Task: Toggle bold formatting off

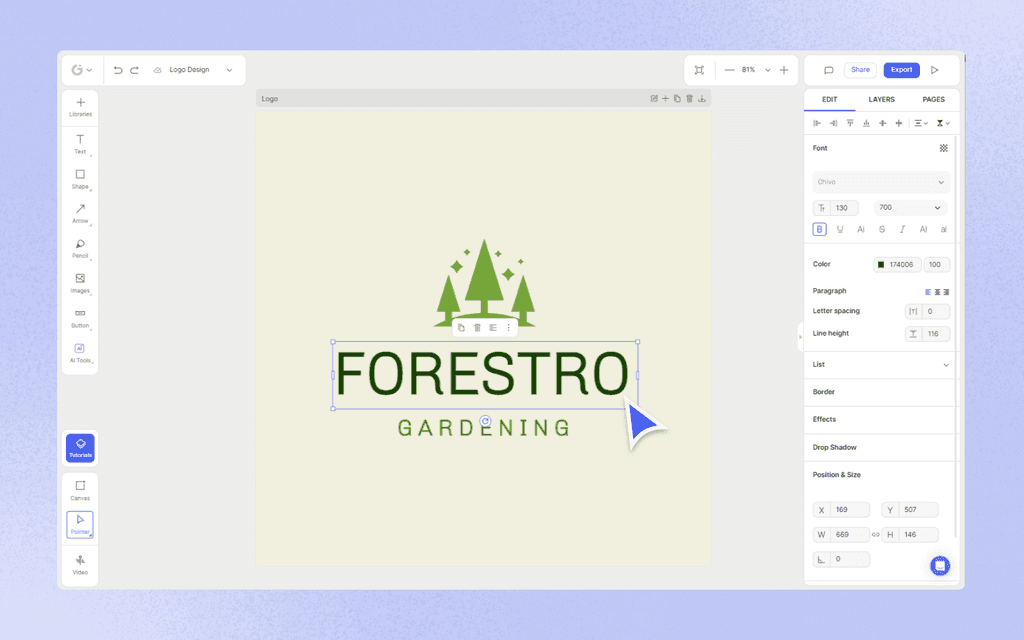Action: pos(819,229)
